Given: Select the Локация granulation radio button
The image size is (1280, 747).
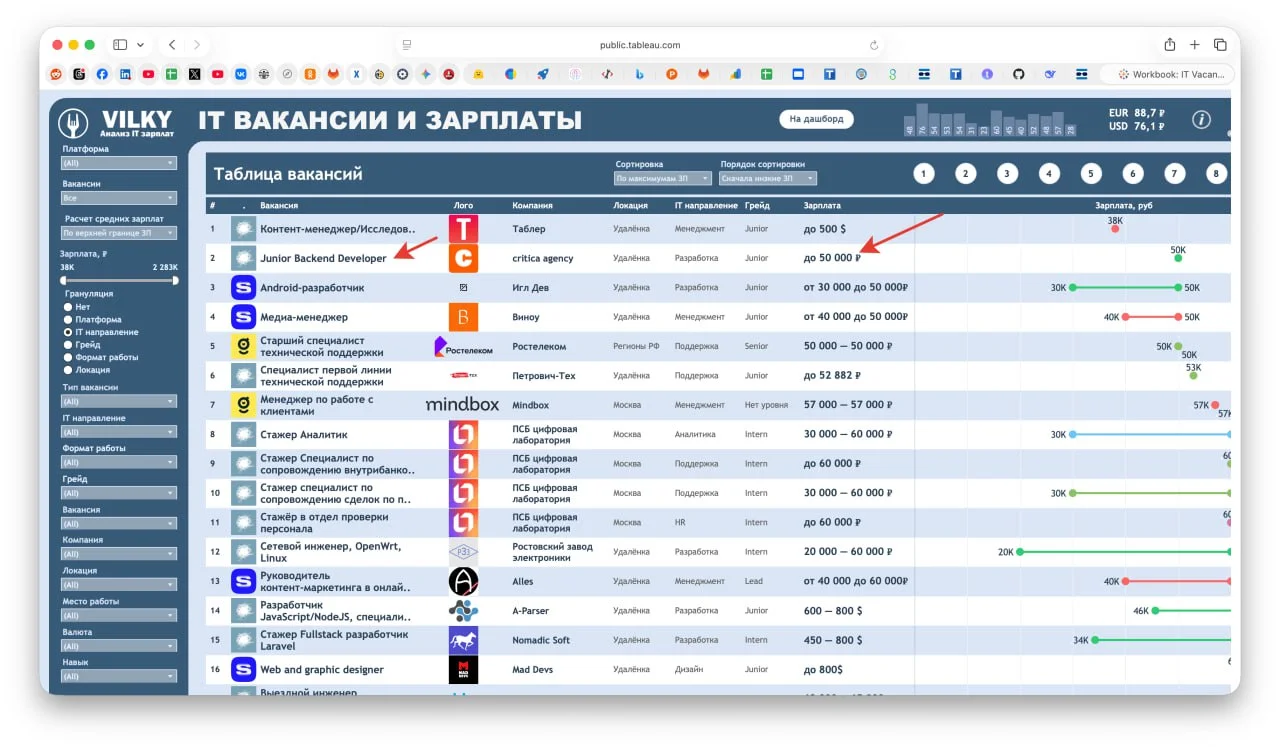Looking at the screenshot, I should [68, 370].
